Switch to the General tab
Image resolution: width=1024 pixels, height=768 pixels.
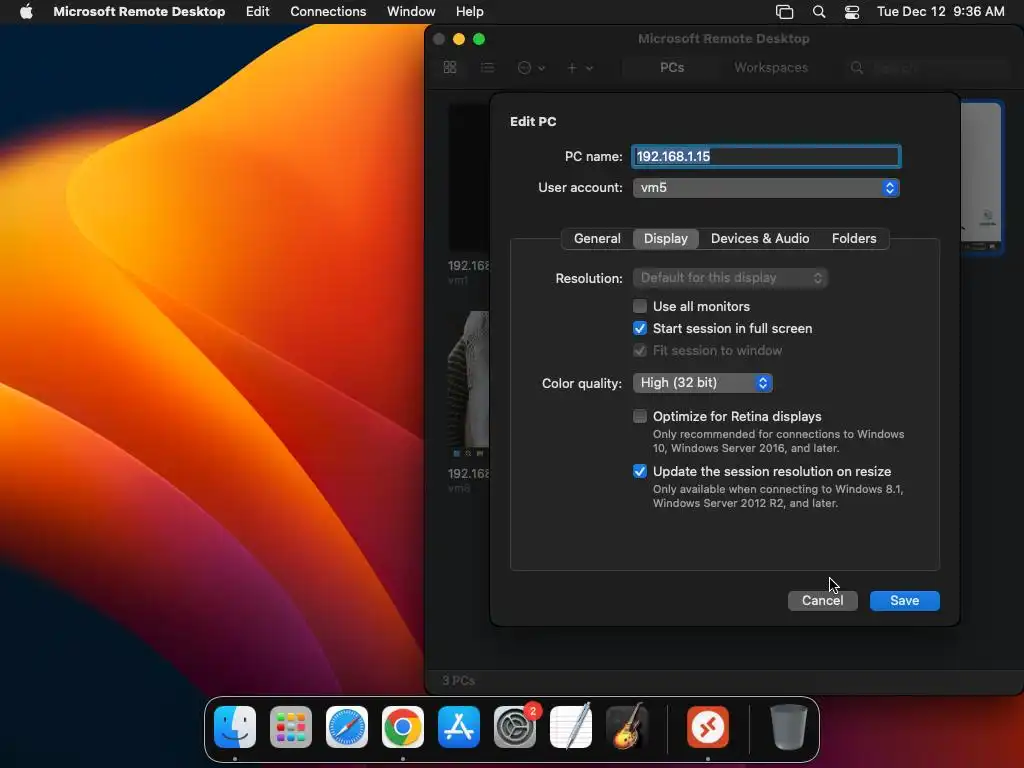click(597, 238)
